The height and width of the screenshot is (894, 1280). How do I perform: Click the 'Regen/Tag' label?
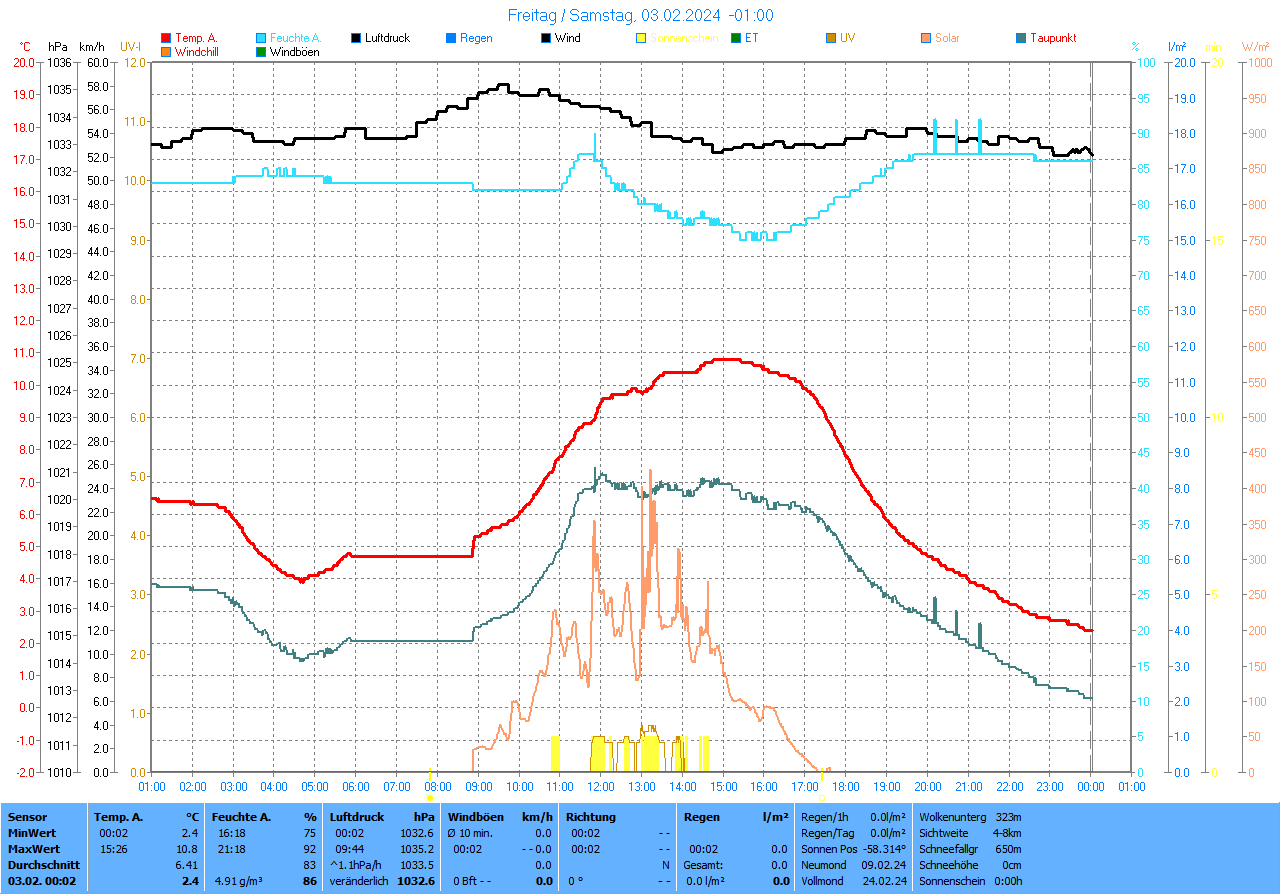827,833
